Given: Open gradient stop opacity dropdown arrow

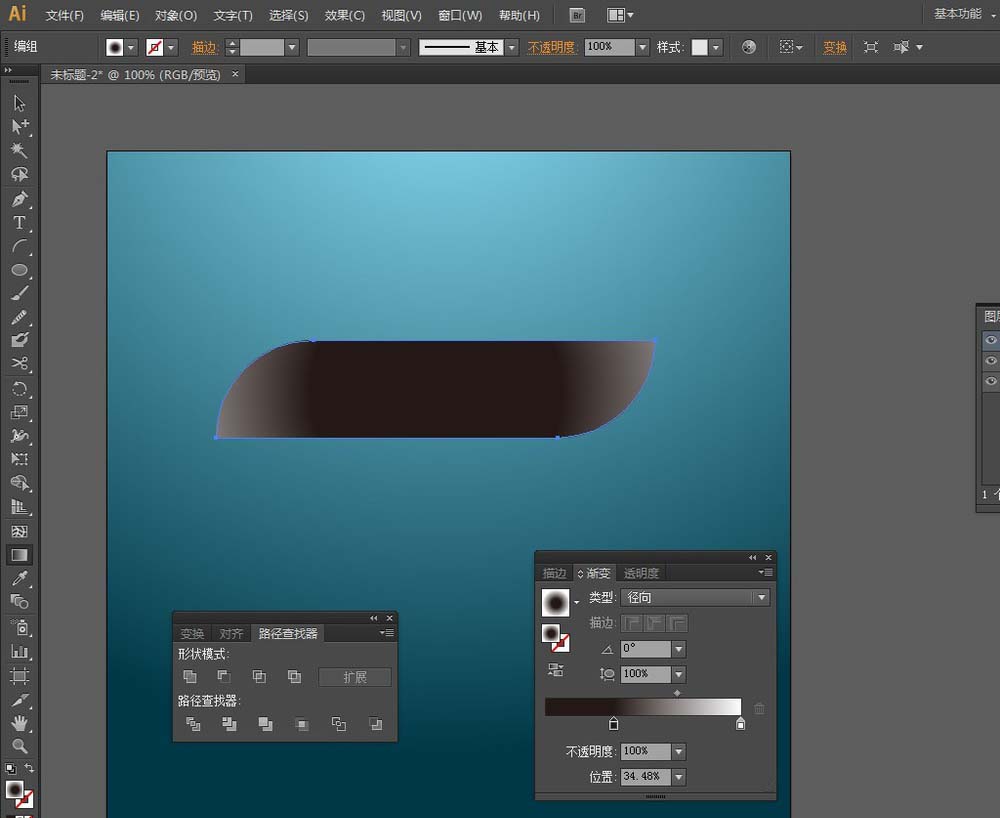Looking at the screenshot, I should [x=679, y=752].
